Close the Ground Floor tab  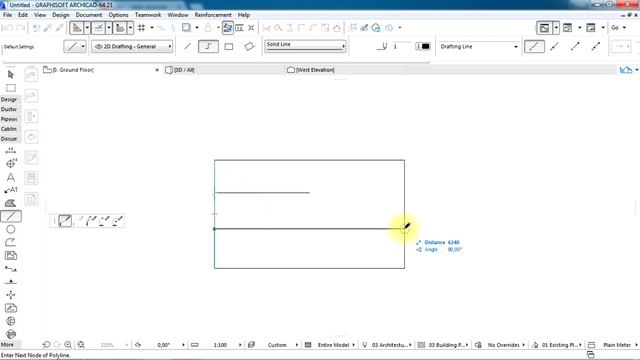157,70
